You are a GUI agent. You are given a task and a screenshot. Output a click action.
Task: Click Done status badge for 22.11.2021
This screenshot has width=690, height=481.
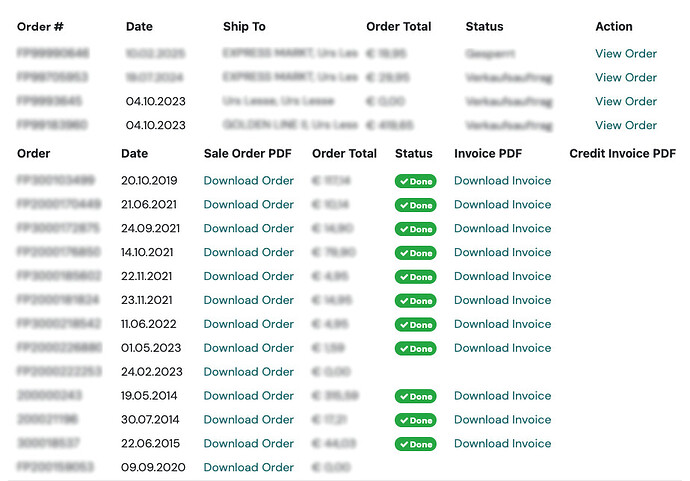[415, 277]
